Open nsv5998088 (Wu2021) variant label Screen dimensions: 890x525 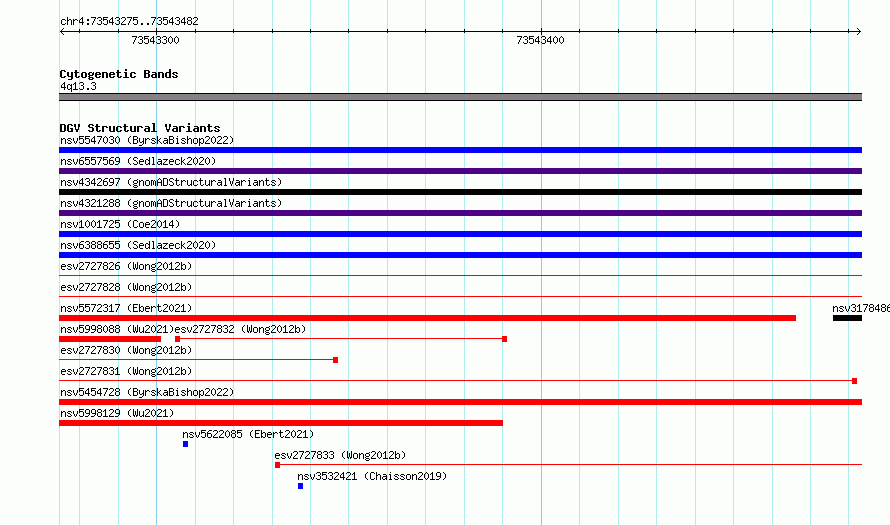[x=117, y=329]
